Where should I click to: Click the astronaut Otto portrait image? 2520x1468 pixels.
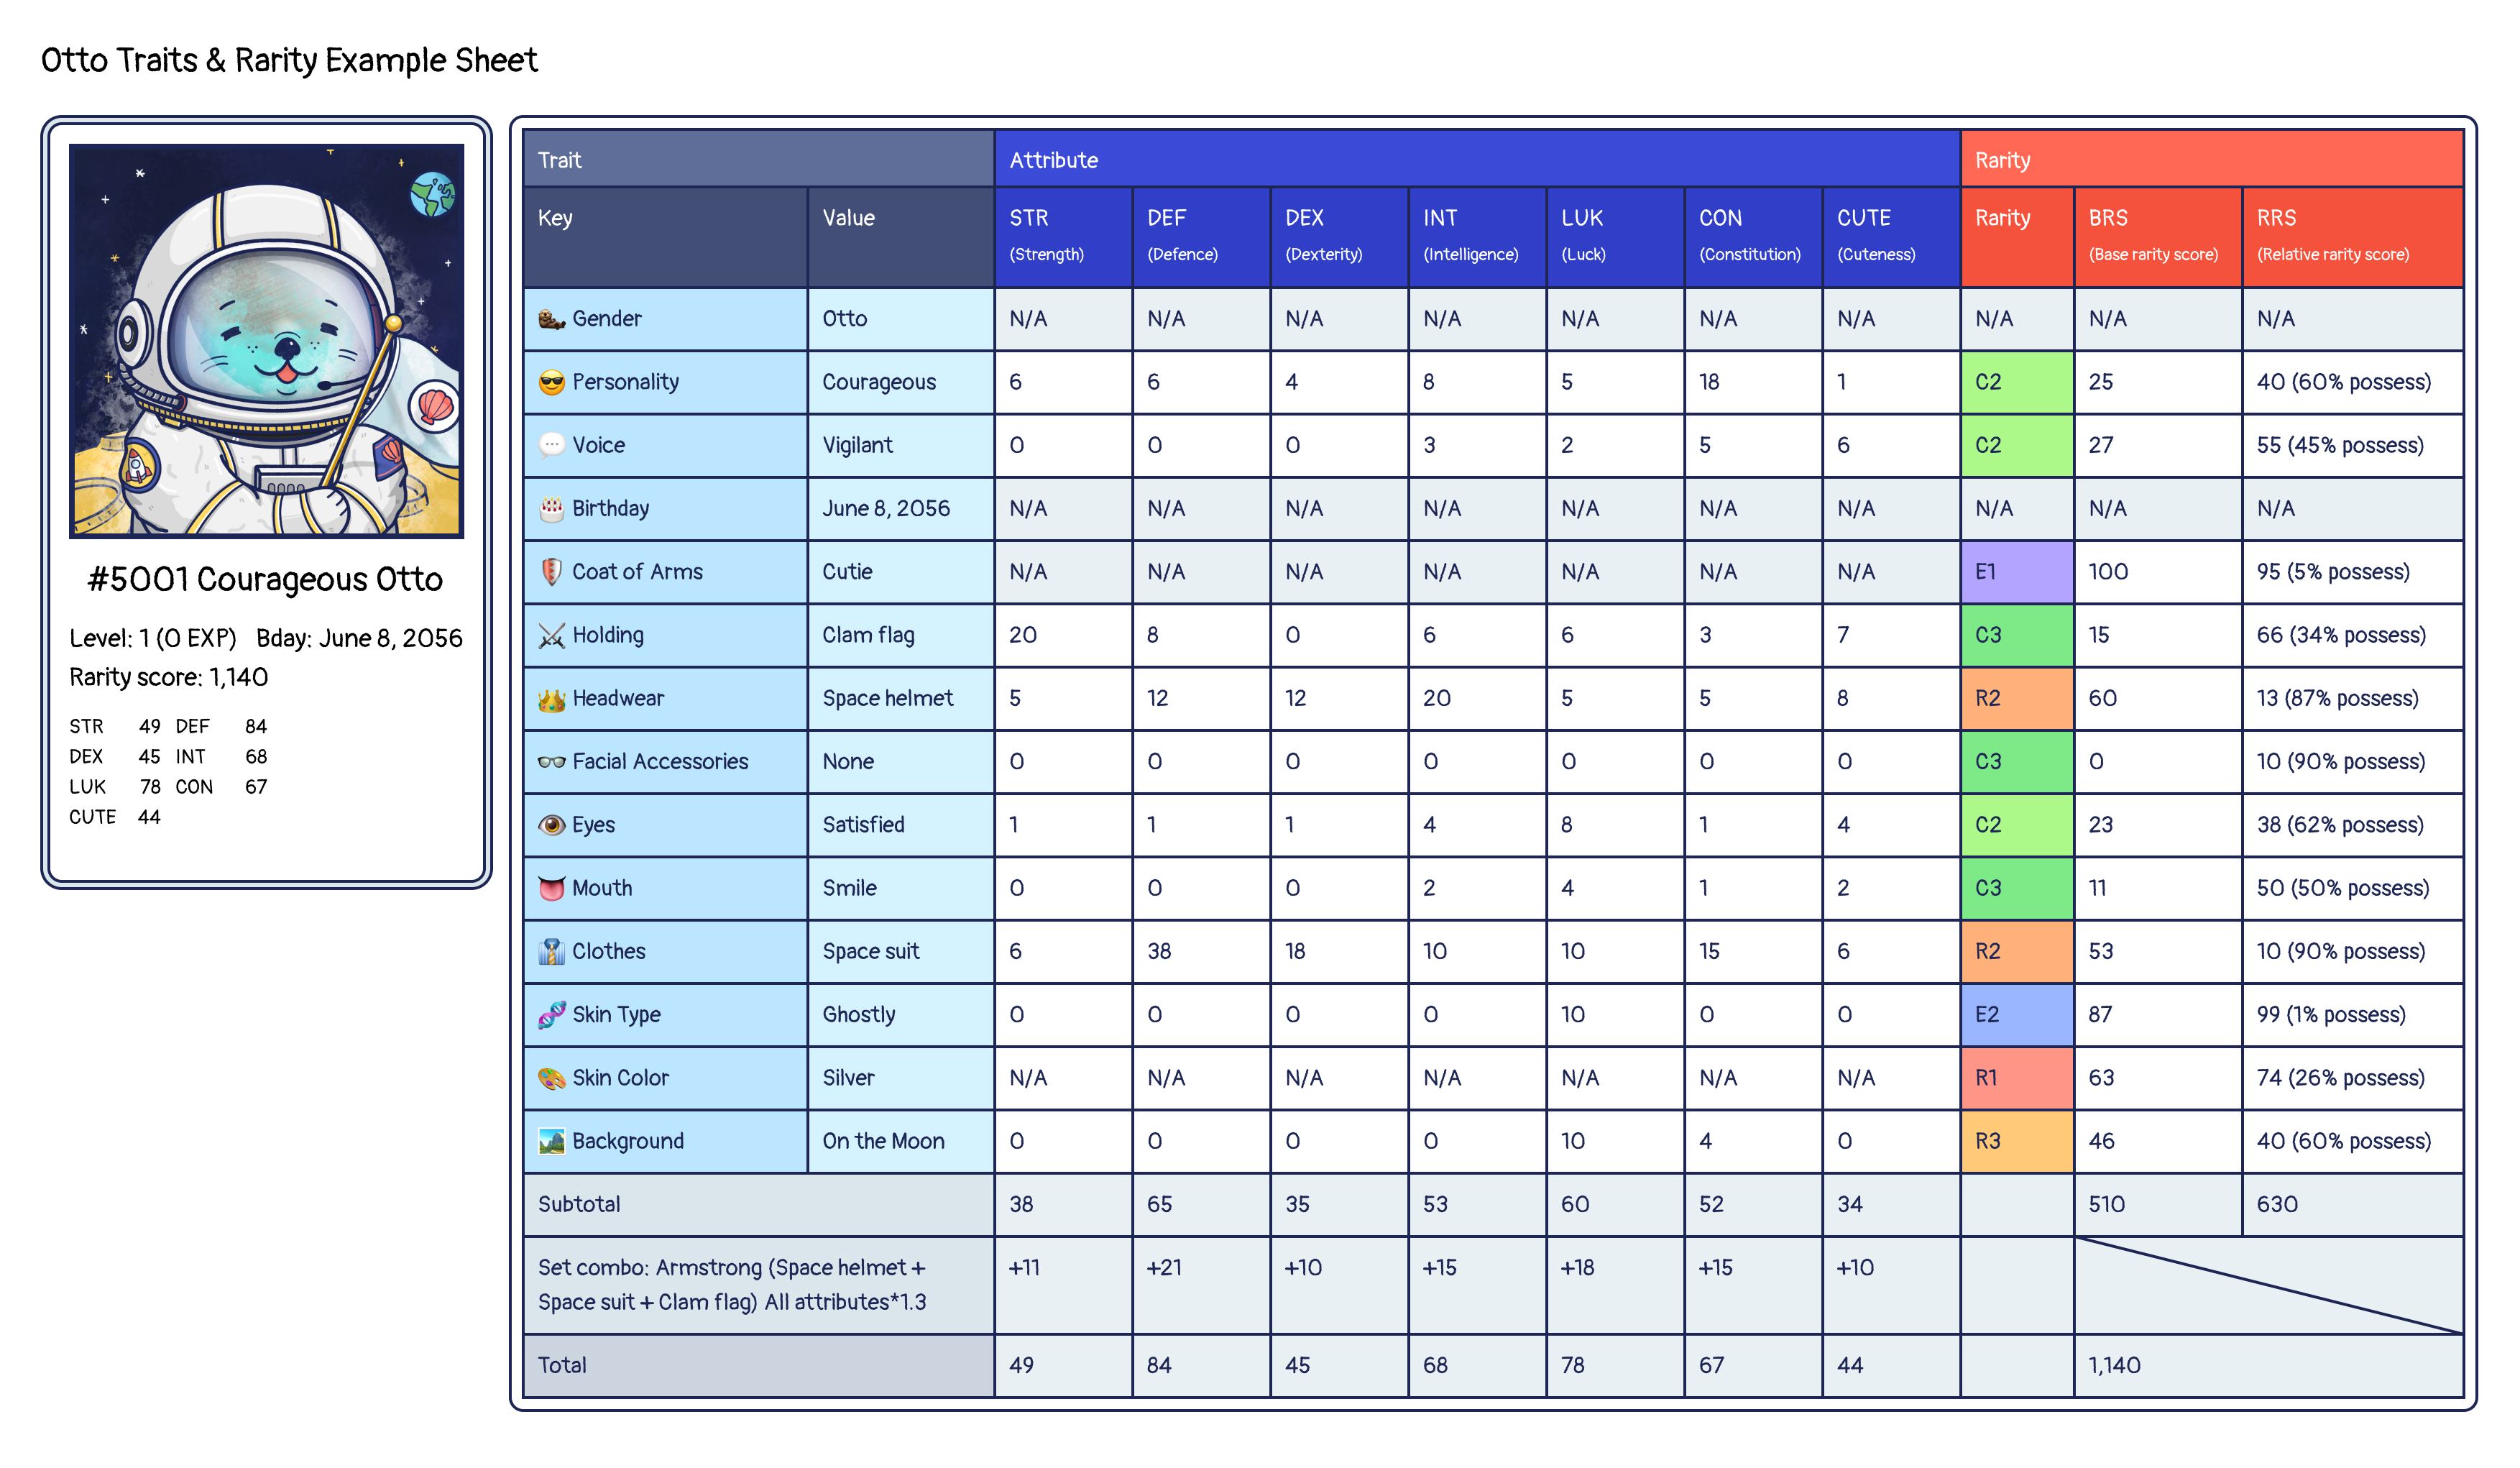266,340
